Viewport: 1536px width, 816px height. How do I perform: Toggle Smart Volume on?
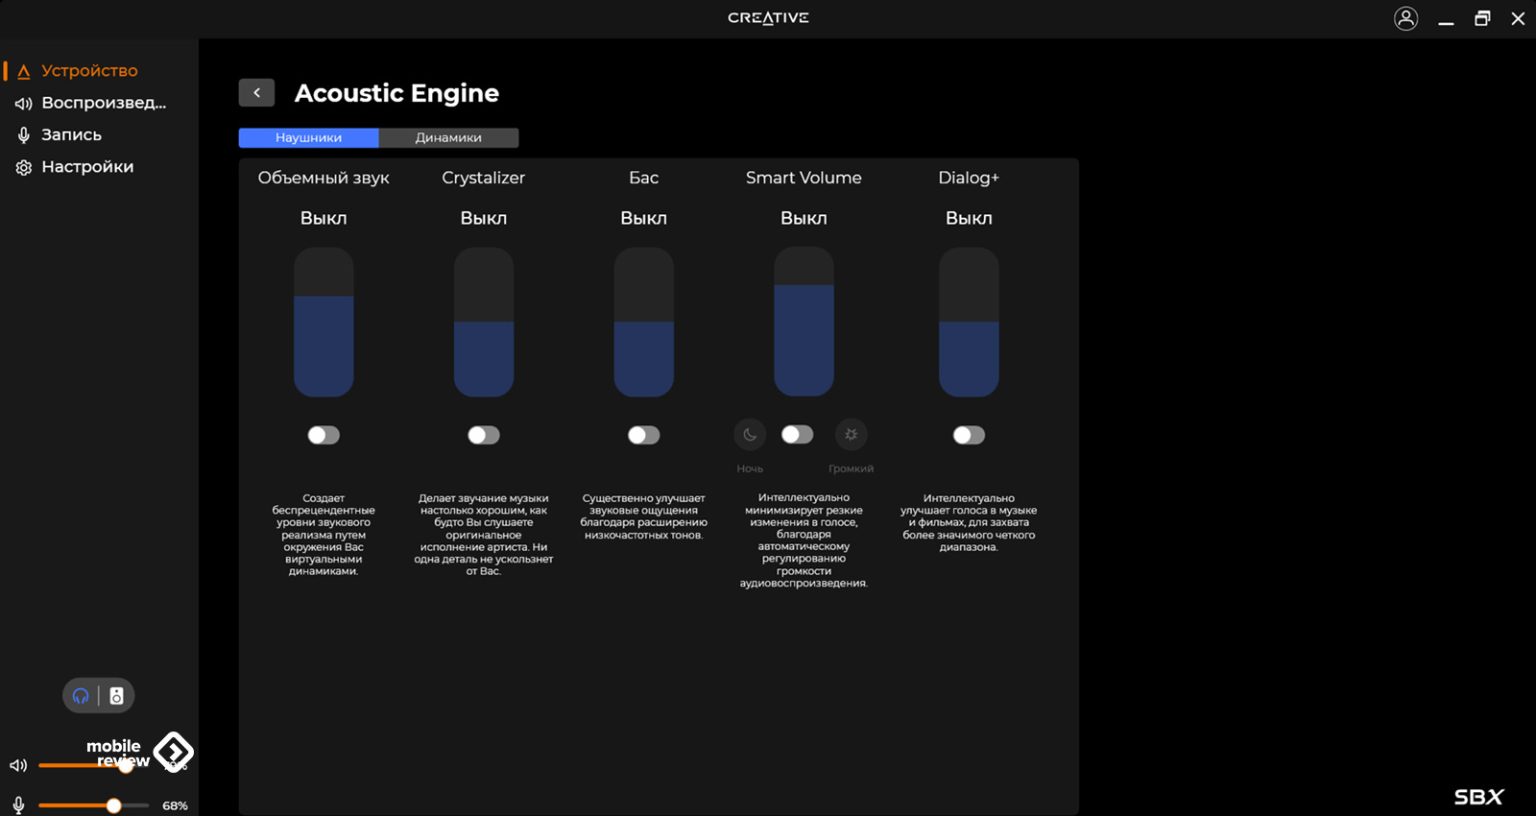point(797,435)
